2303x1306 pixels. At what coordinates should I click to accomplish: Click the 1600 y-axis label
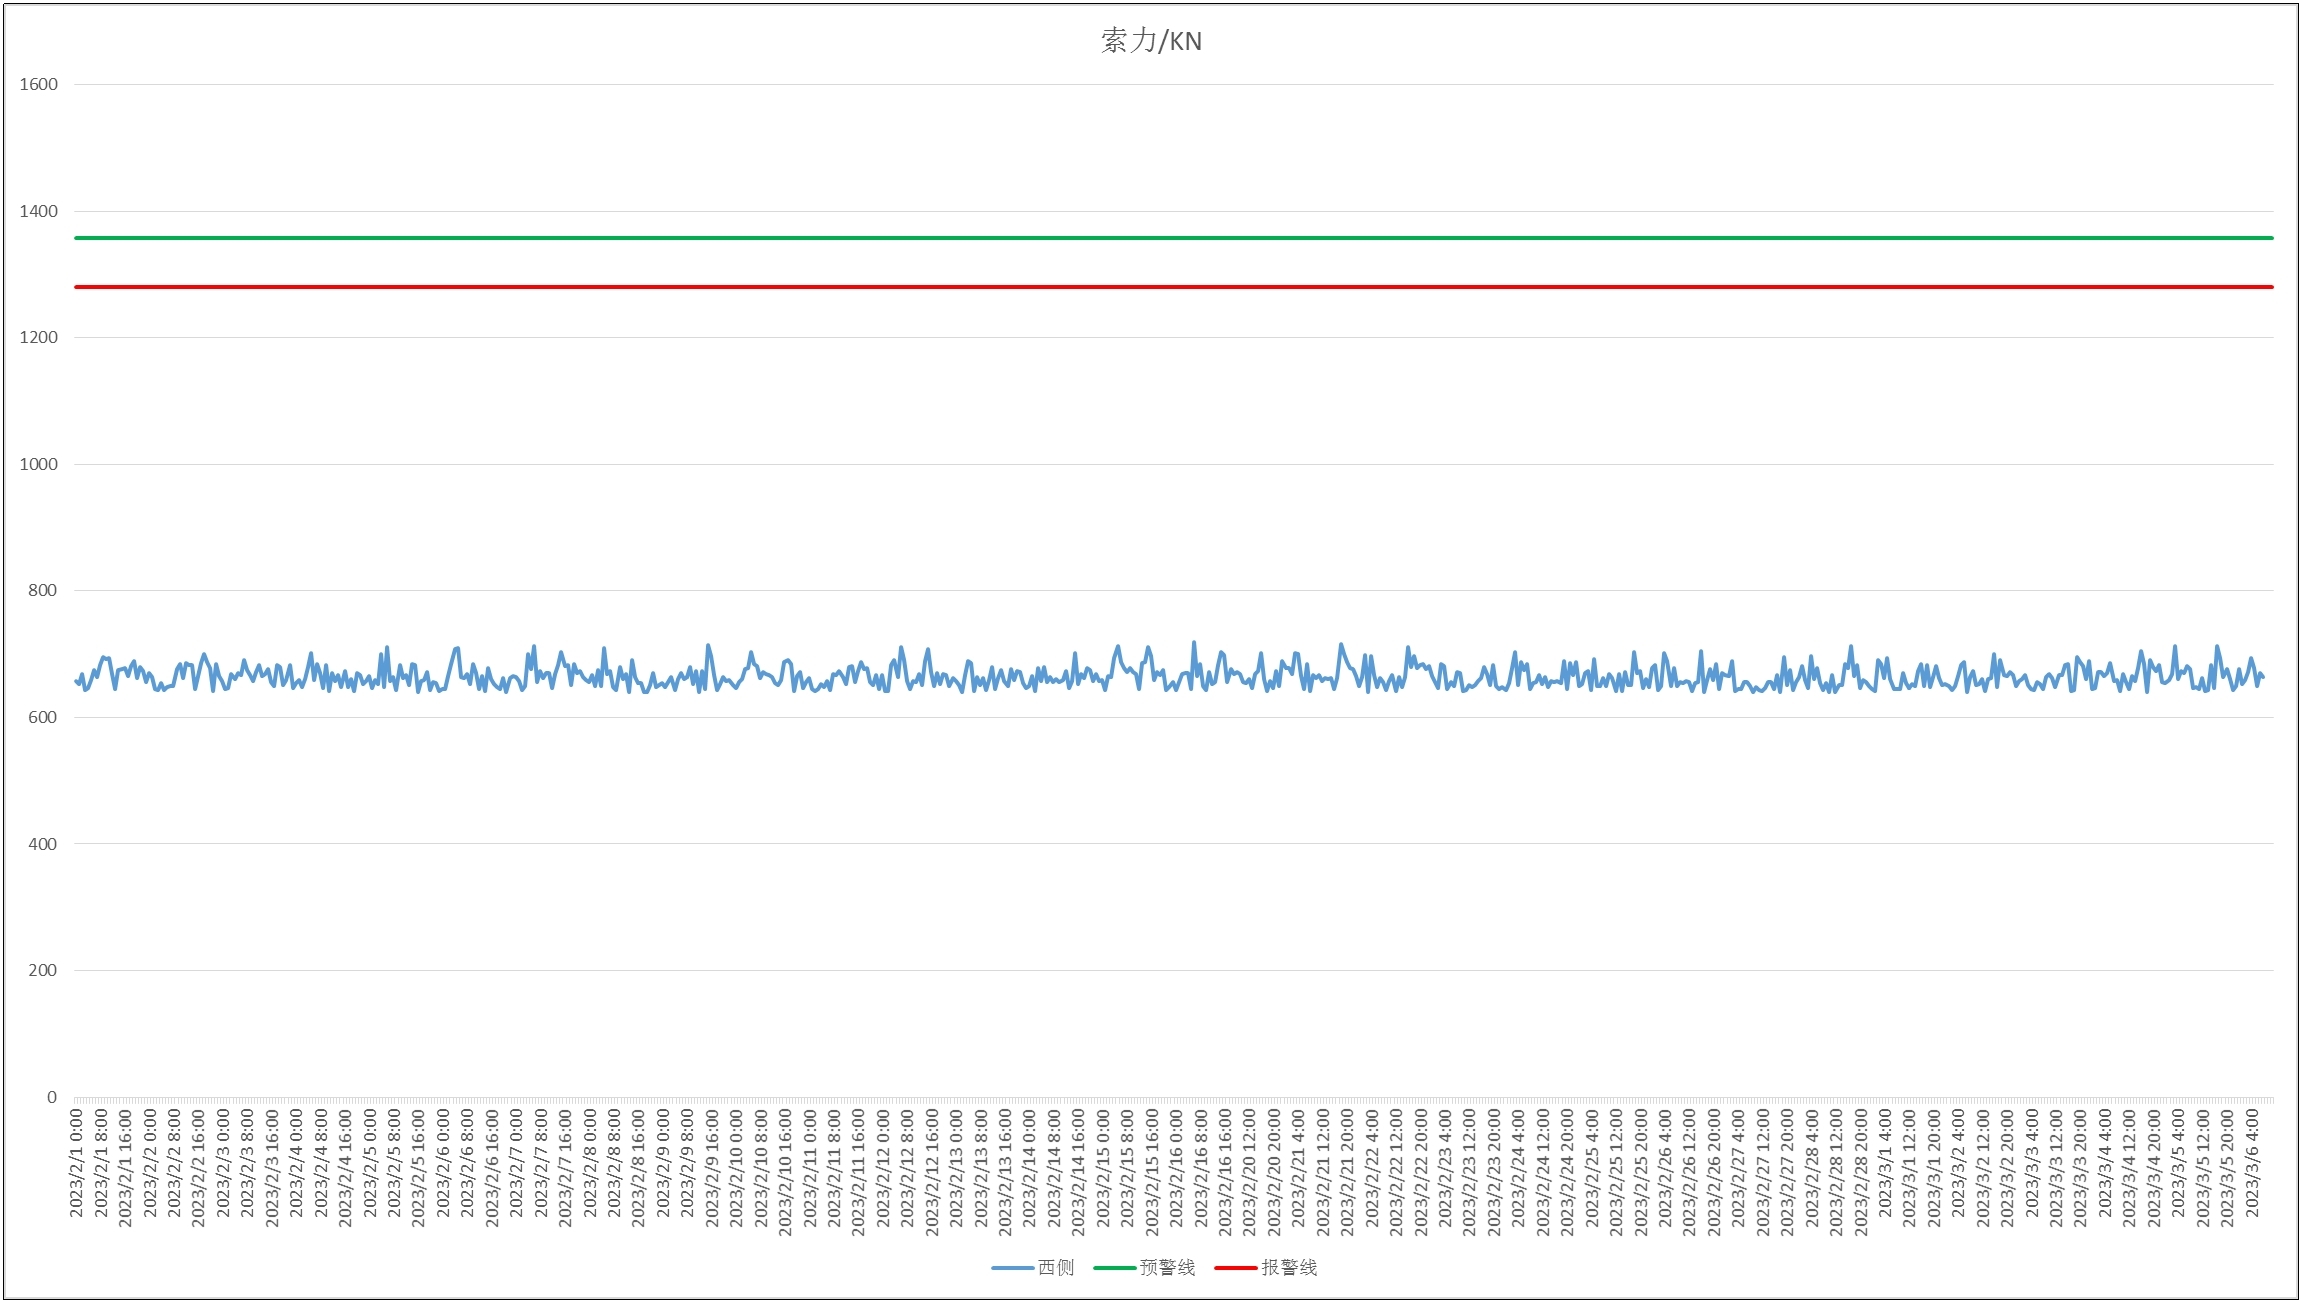pyautogui.click(x=39, y=85)
